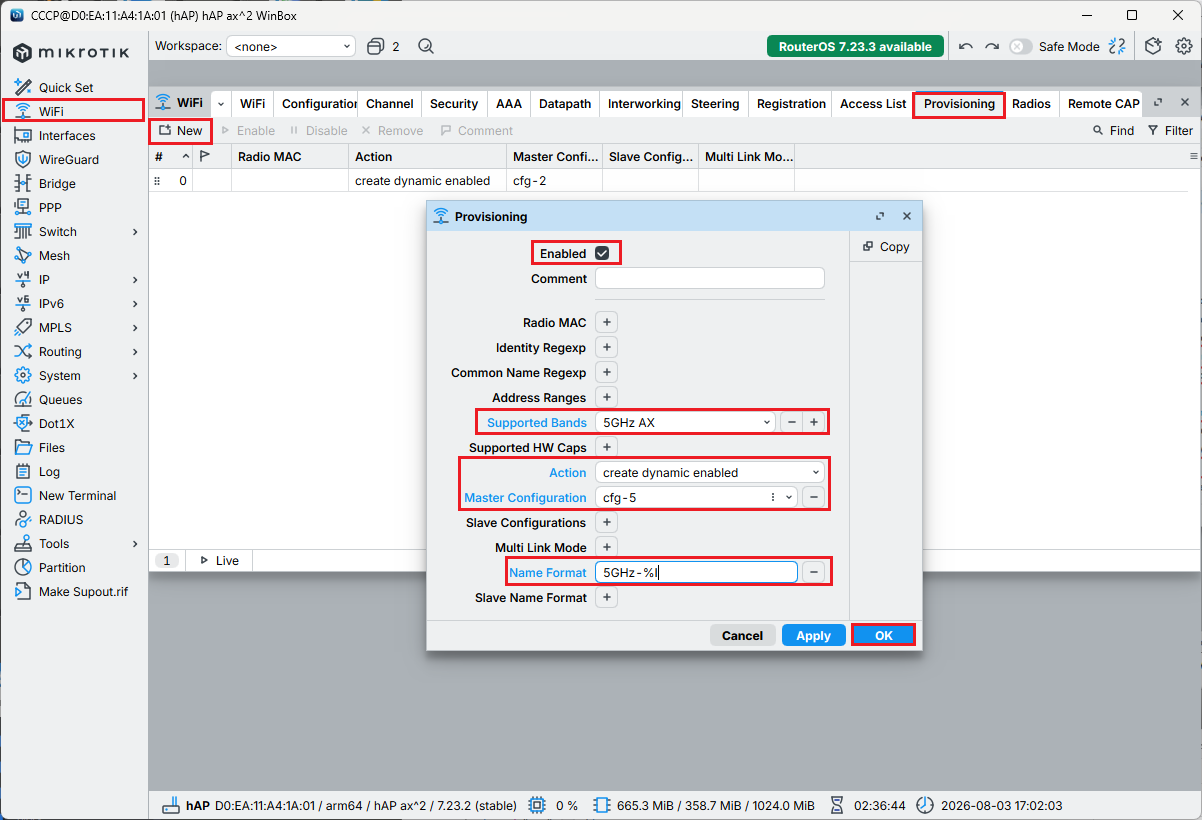Viewport: 1202px width, 820px height.
Task: Open Partition in the sidebar
Action: [x=62, y=567]
